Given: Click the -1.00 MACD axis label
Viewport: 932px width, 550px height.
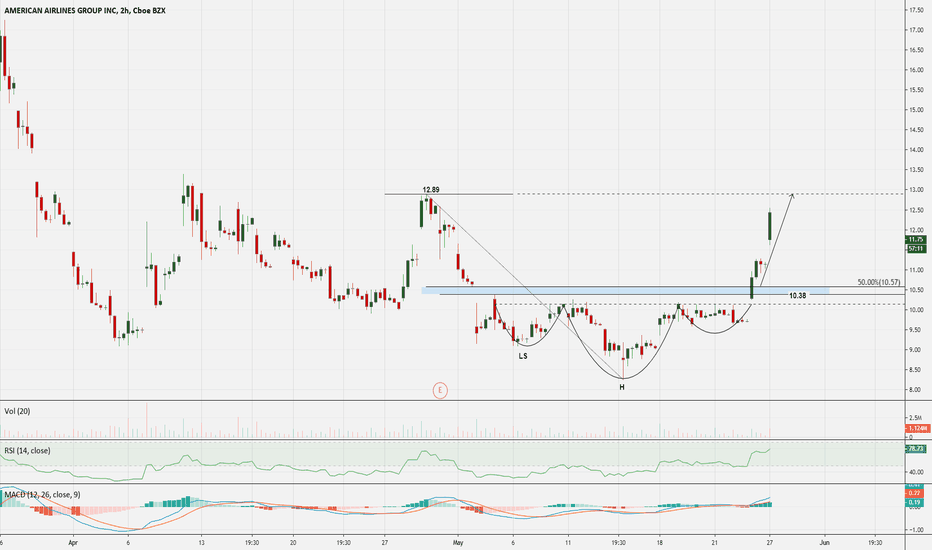Looking at the screenshot, I should pos(915,530).
